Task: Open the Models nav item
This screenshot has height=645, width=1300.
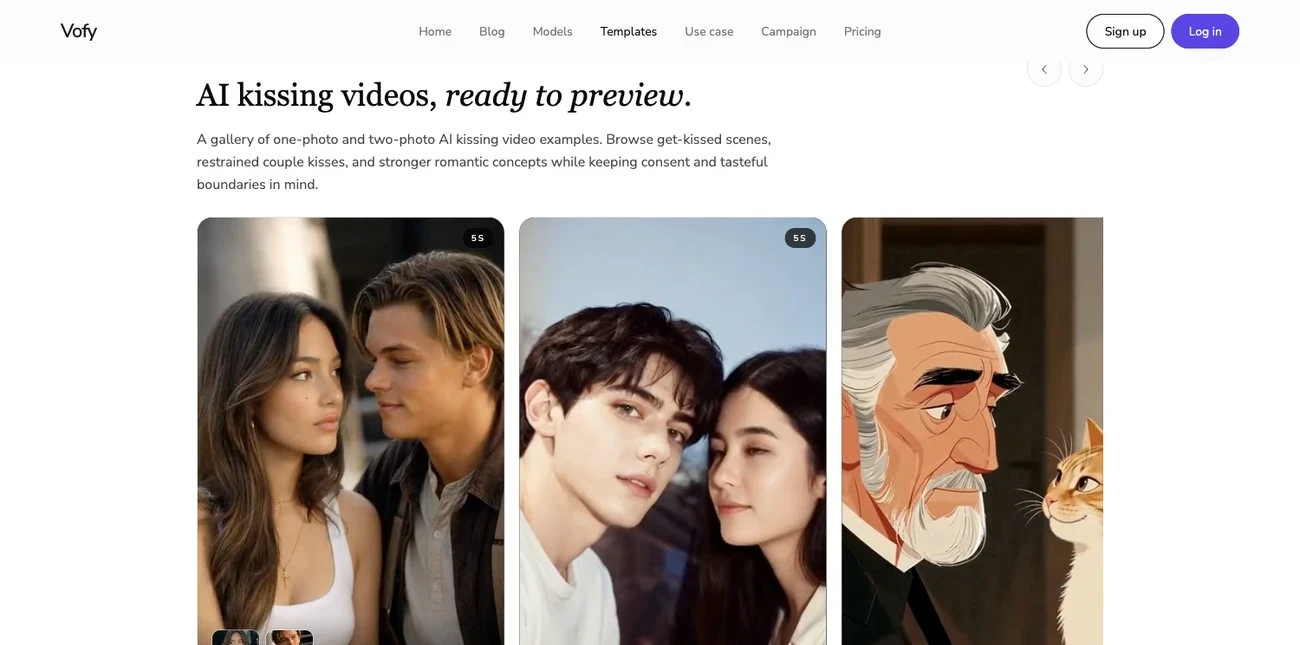Action: coord(552,31)
